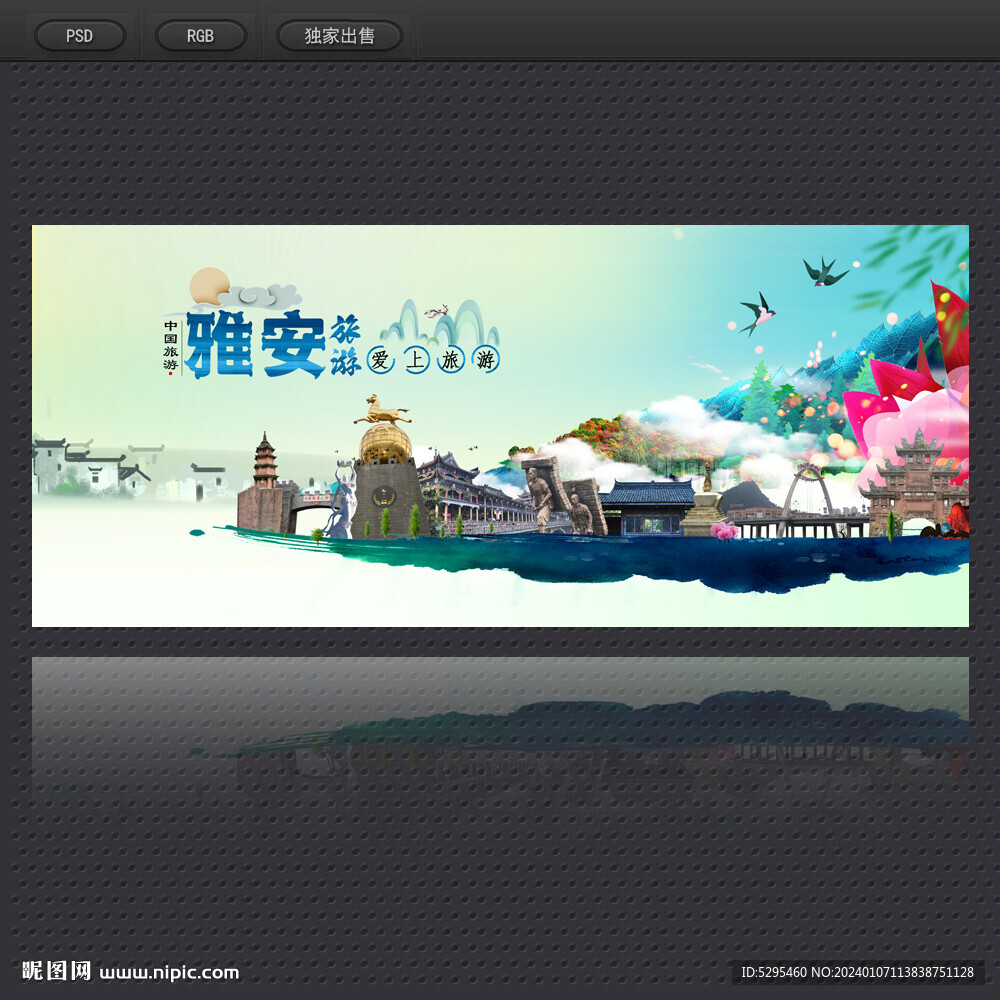Click the 昵图网 logo text

click(56, 971)
